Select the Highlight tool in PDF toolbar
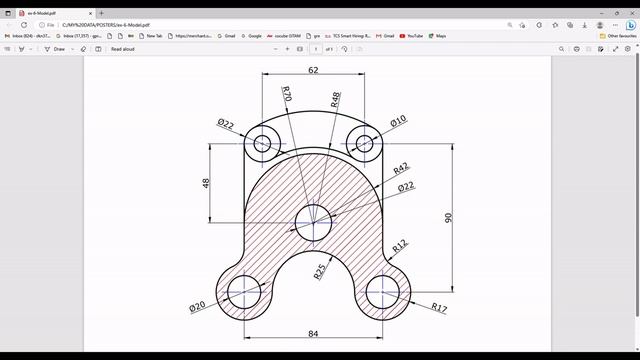 (22, 49)
